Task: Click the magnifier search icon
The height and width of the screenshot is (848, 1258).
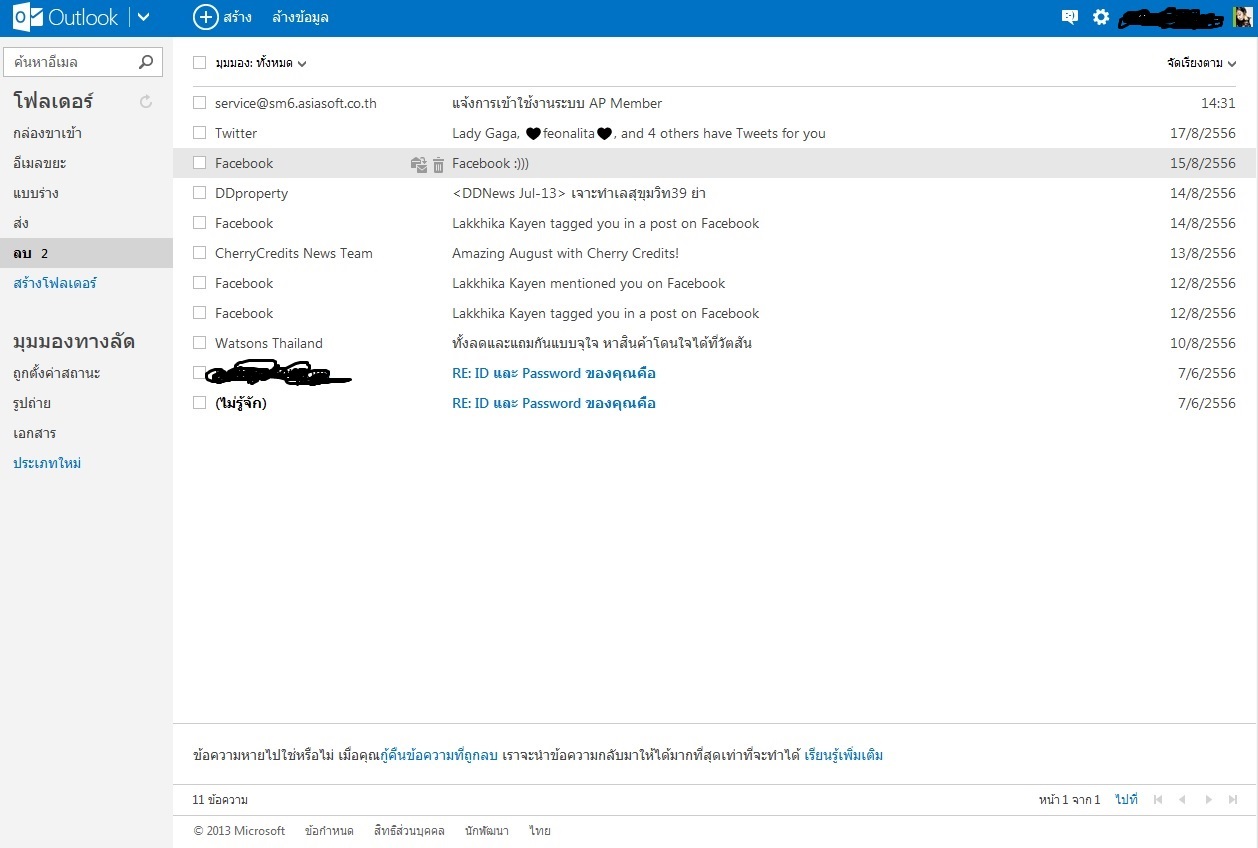Action: point(146,62)
